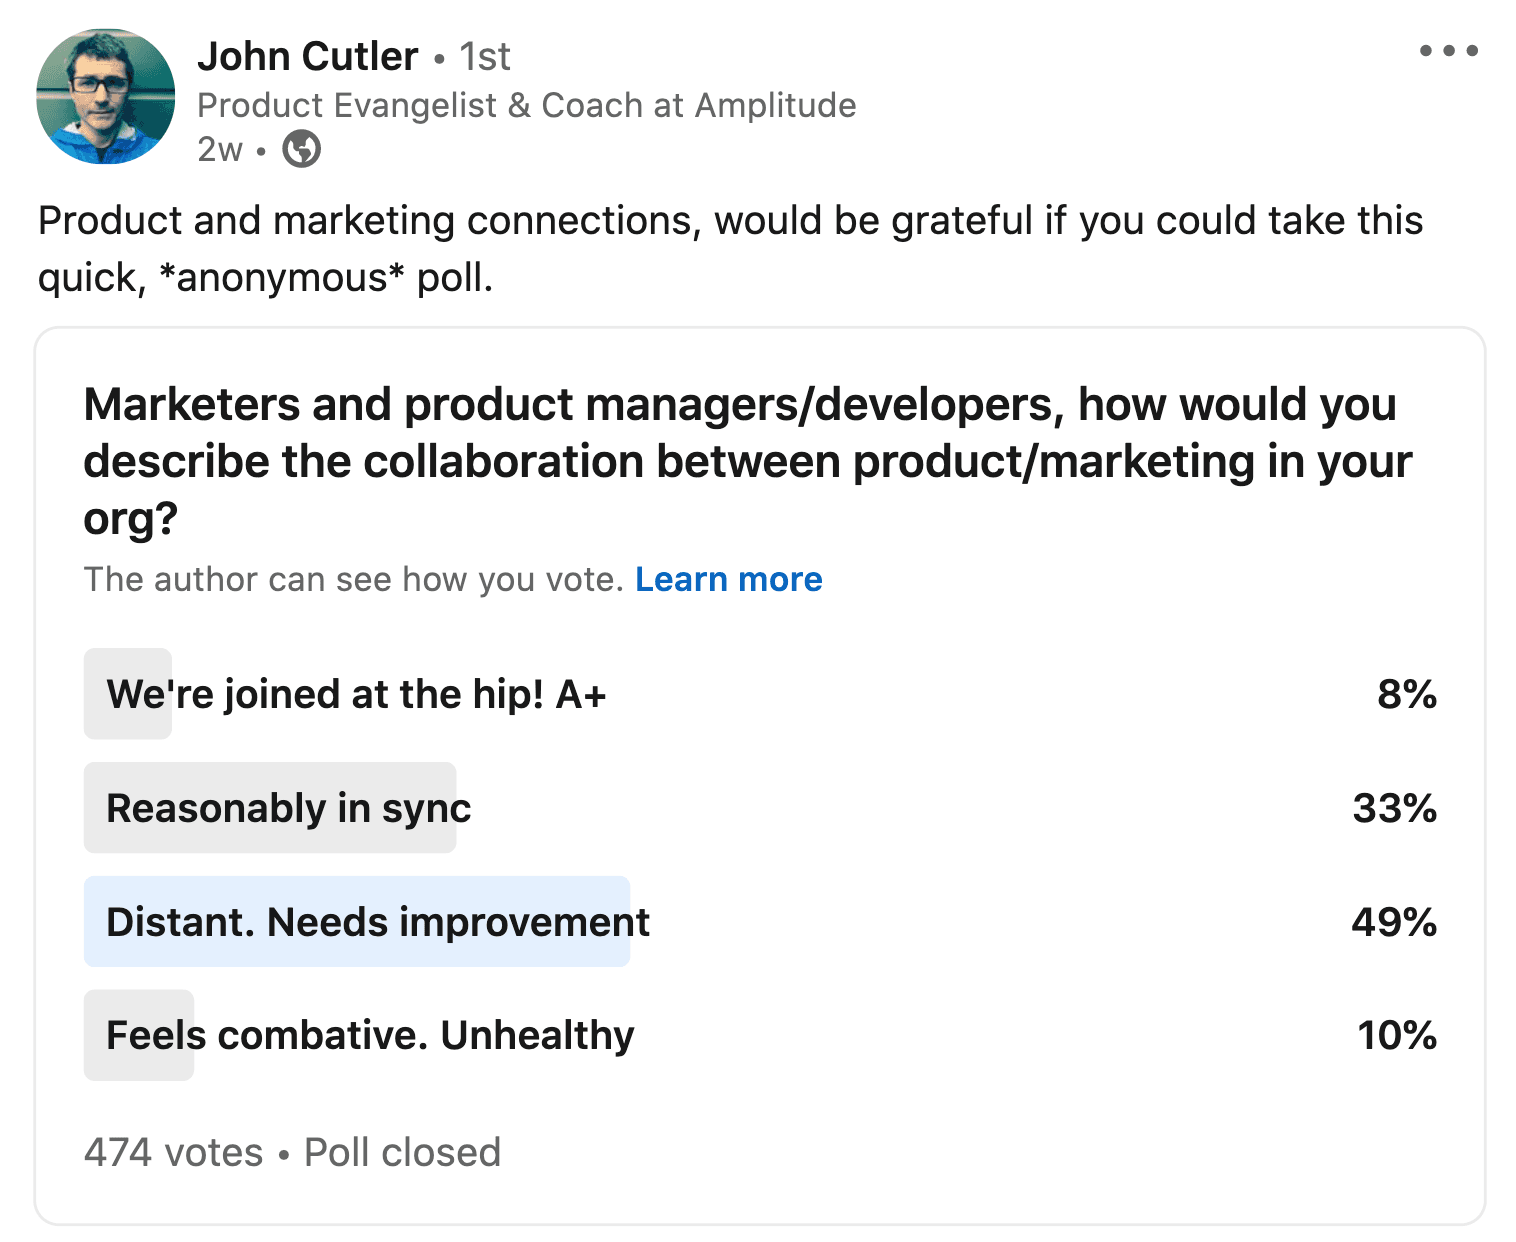Click the three-dot post options menu
Screen dimensions: 1516x1242
pyautogui.click(x=1448, y=48)
